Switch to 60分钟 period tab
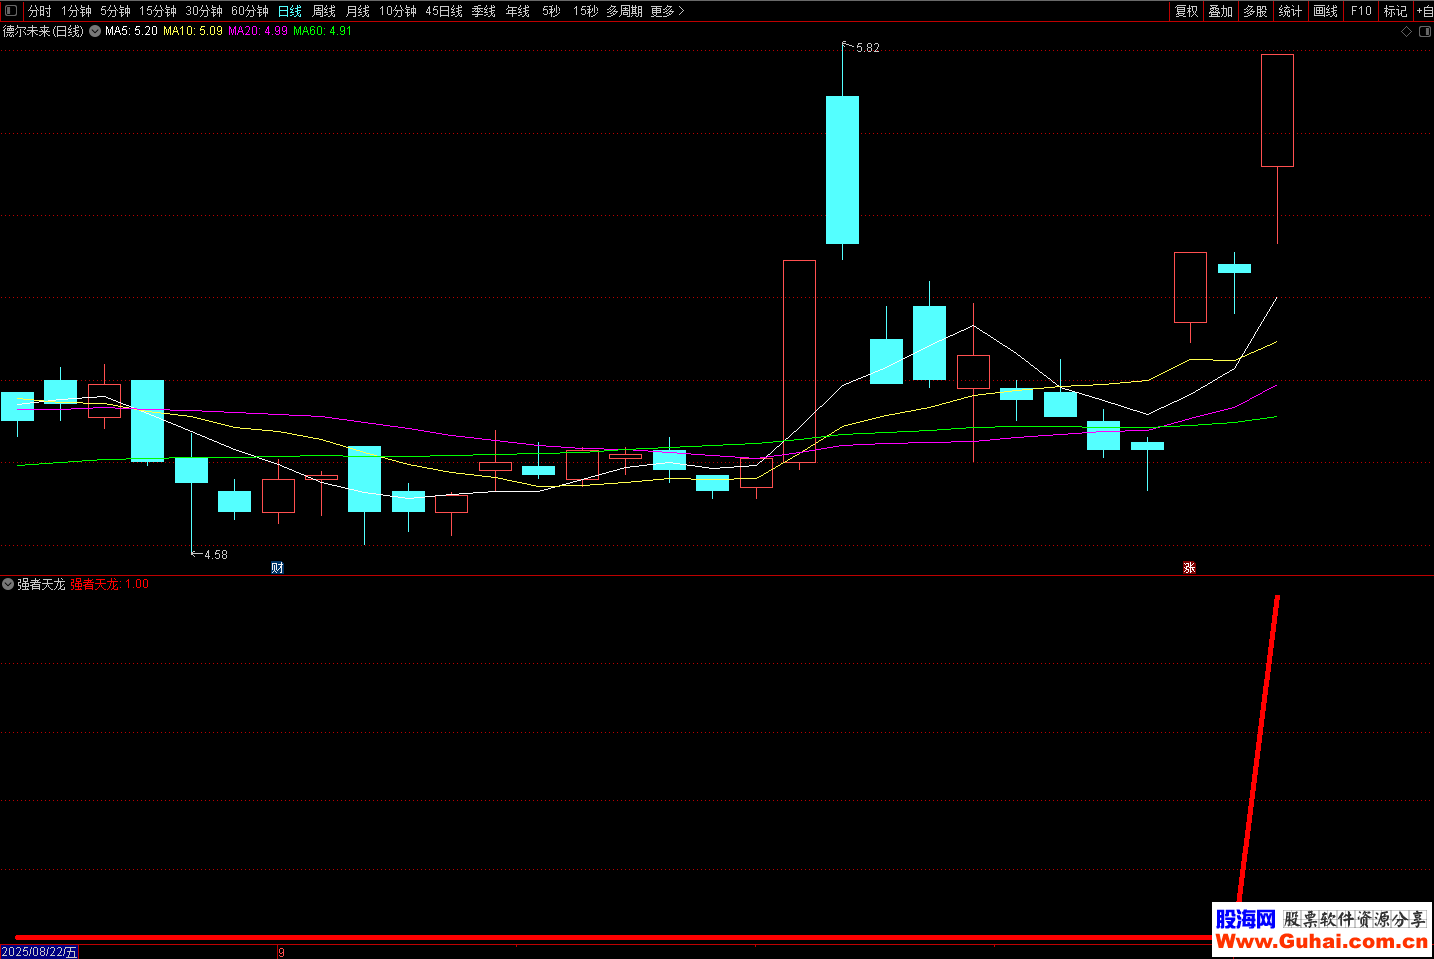The image size is (1434, 959). pyautogui.click(x=250, y=11)
